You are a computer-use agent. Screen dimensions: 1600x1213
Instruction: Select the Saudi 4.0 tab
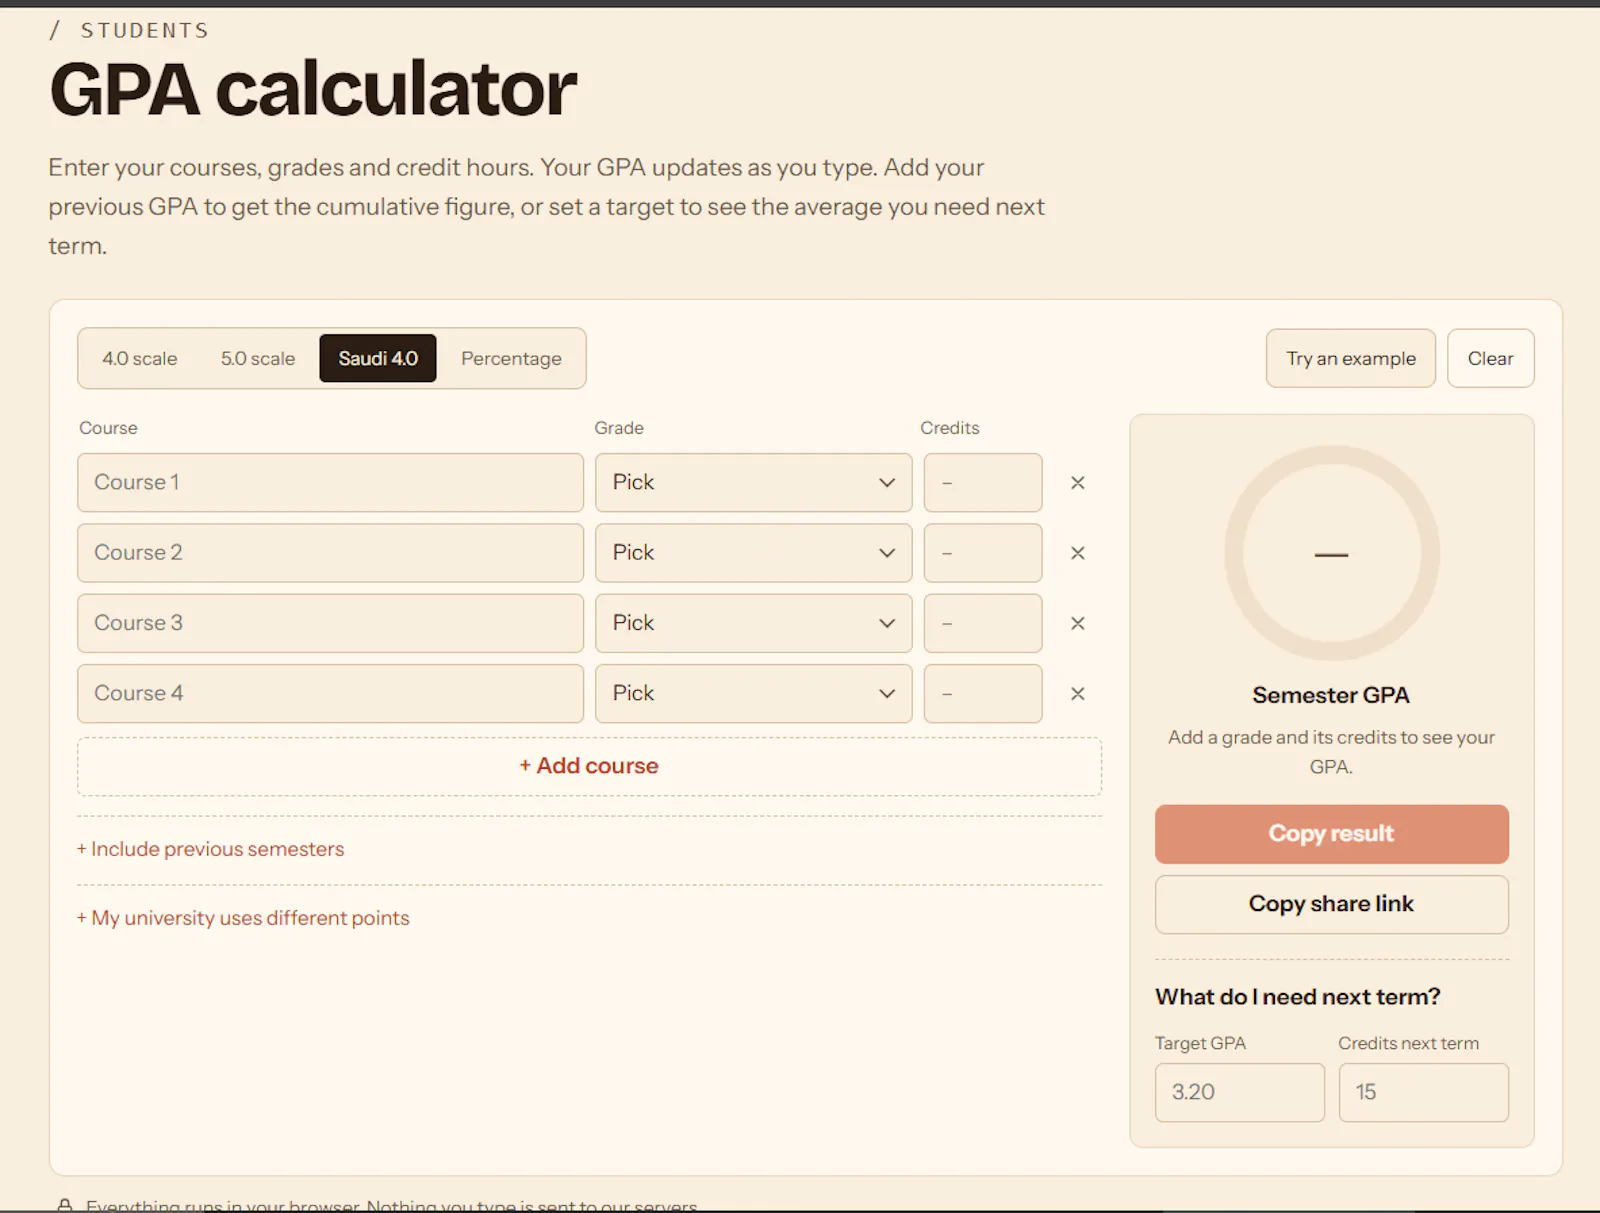tap(378, 358)
